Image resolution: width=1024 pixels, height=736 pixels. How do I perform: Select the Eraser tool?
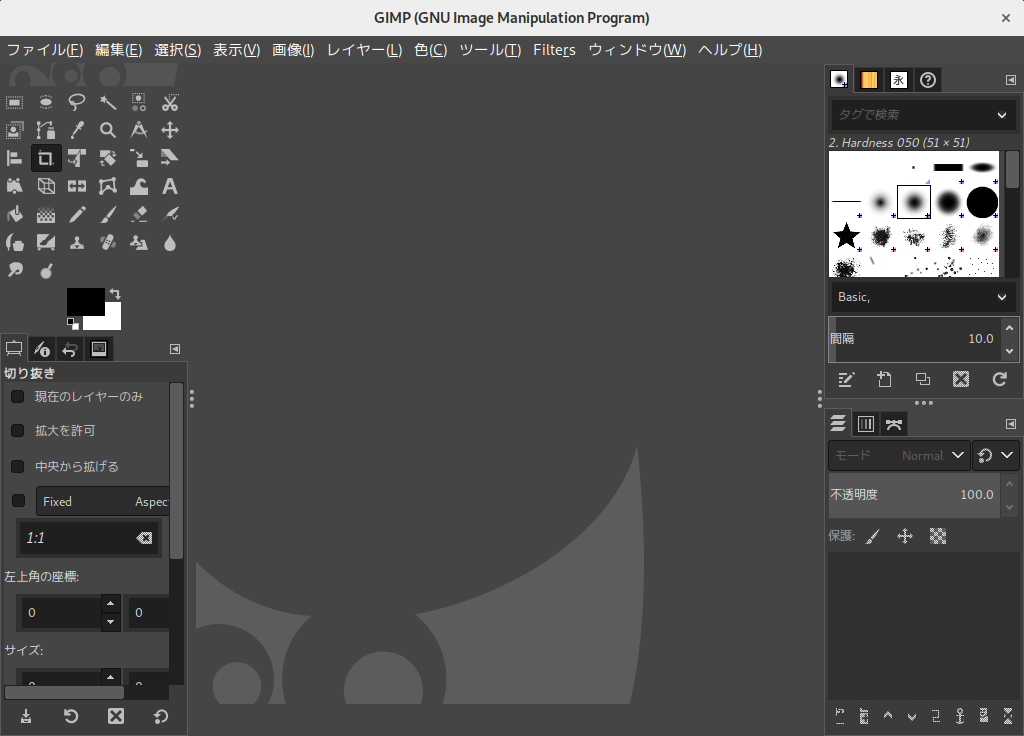pyautogui.click(x=138, y=215)
